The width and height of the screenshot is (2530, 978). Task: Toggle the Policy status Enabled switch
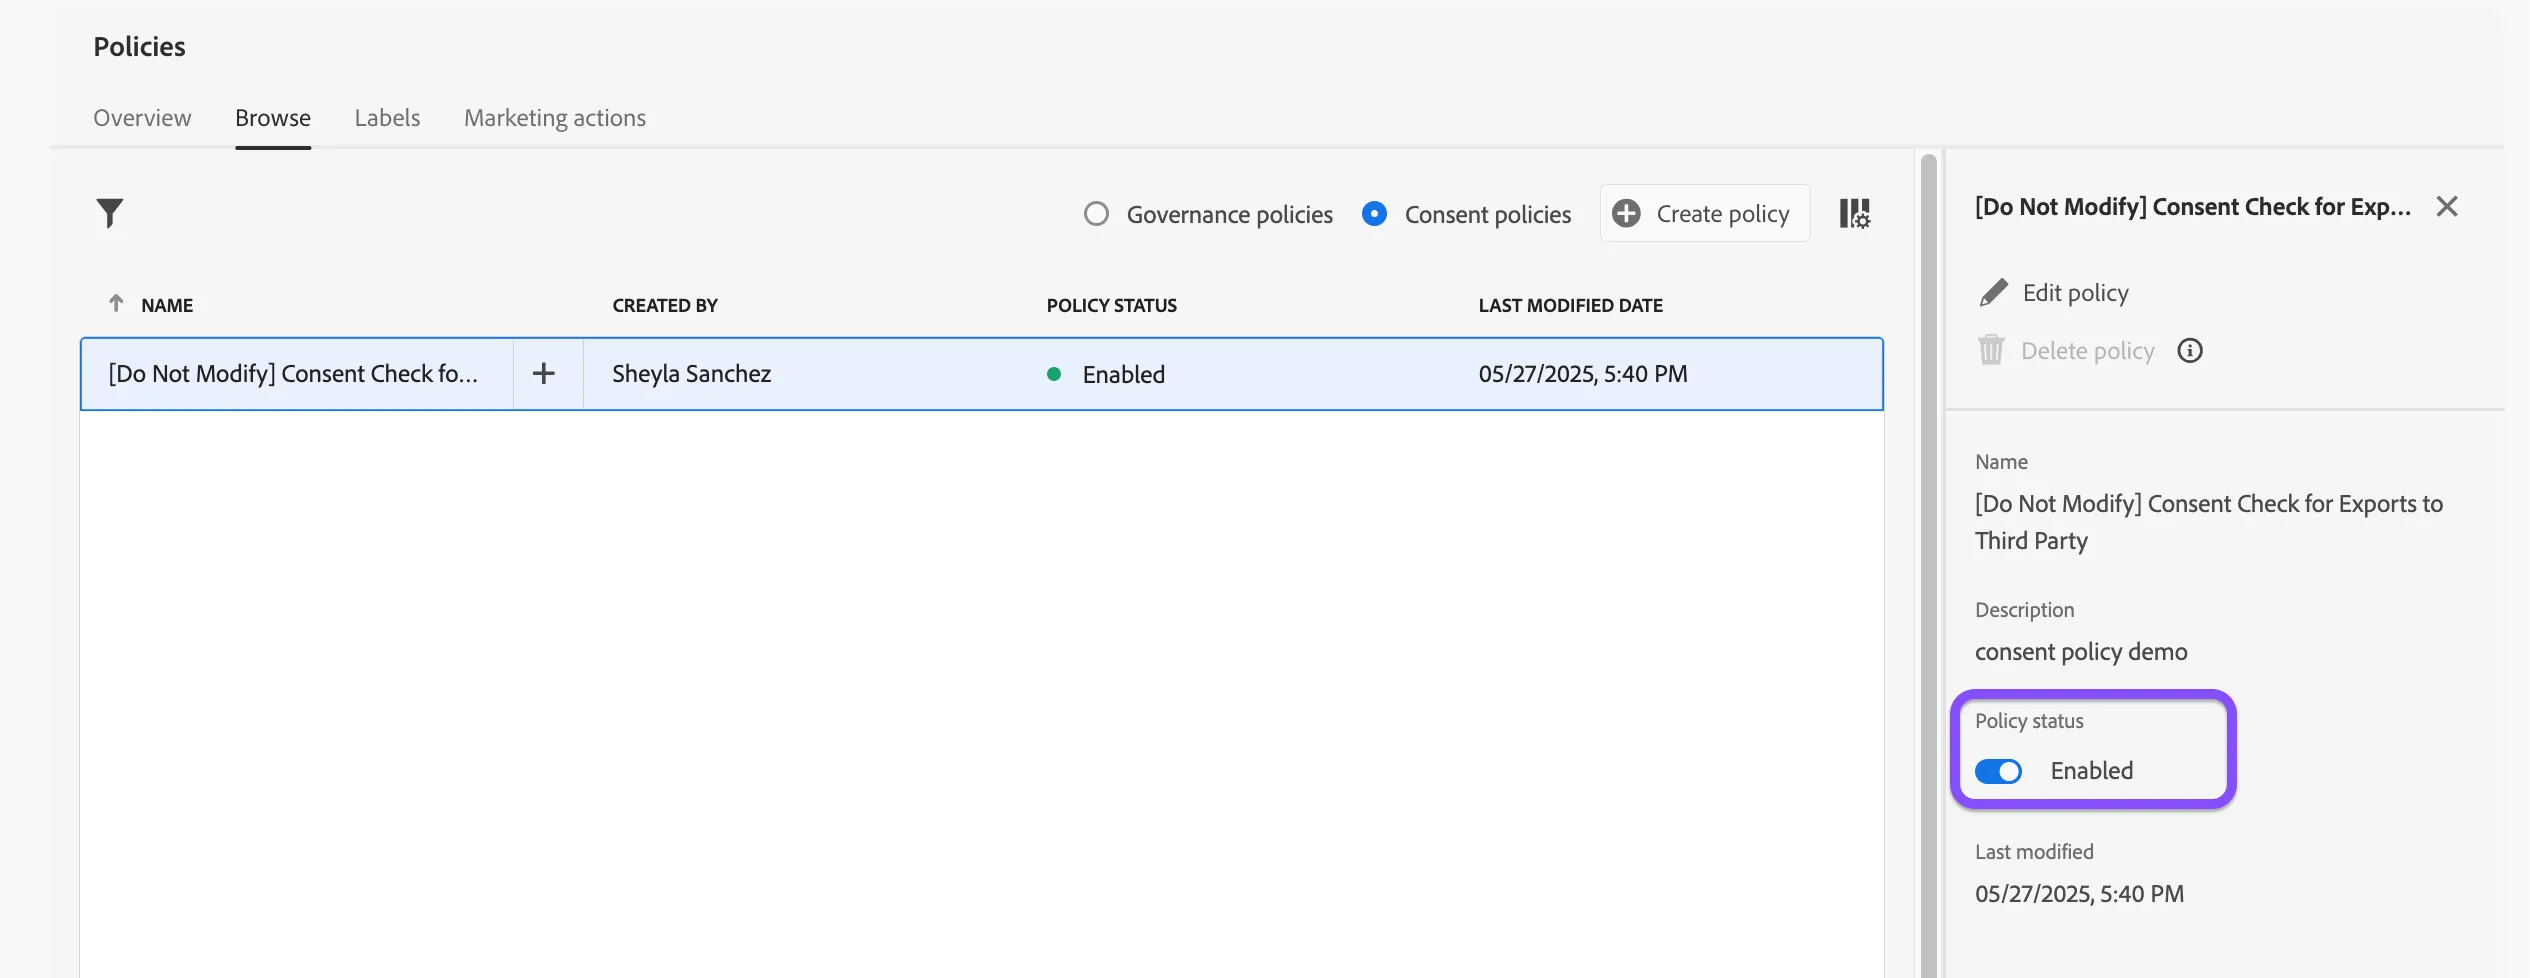1998,771
